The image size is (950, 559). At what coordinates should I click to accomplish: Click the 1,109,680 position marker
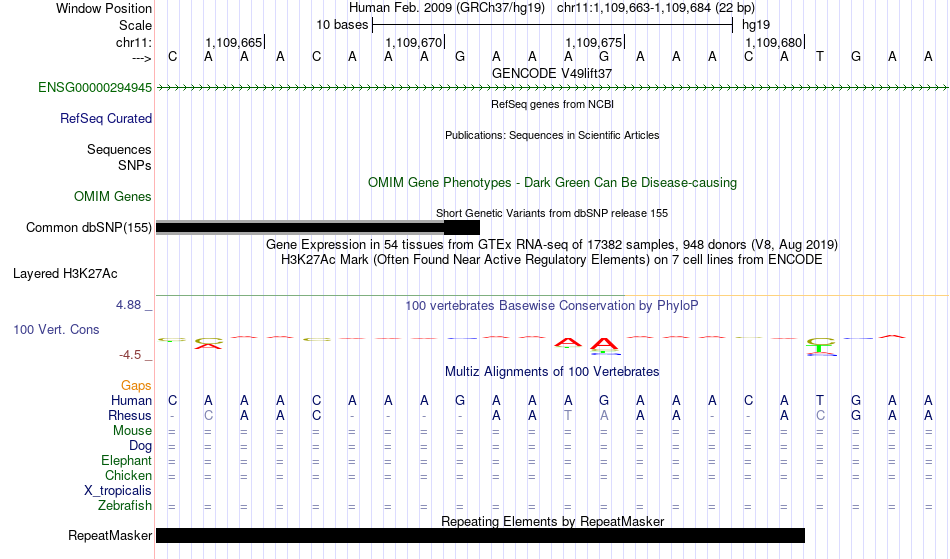(x=774, y=42)
